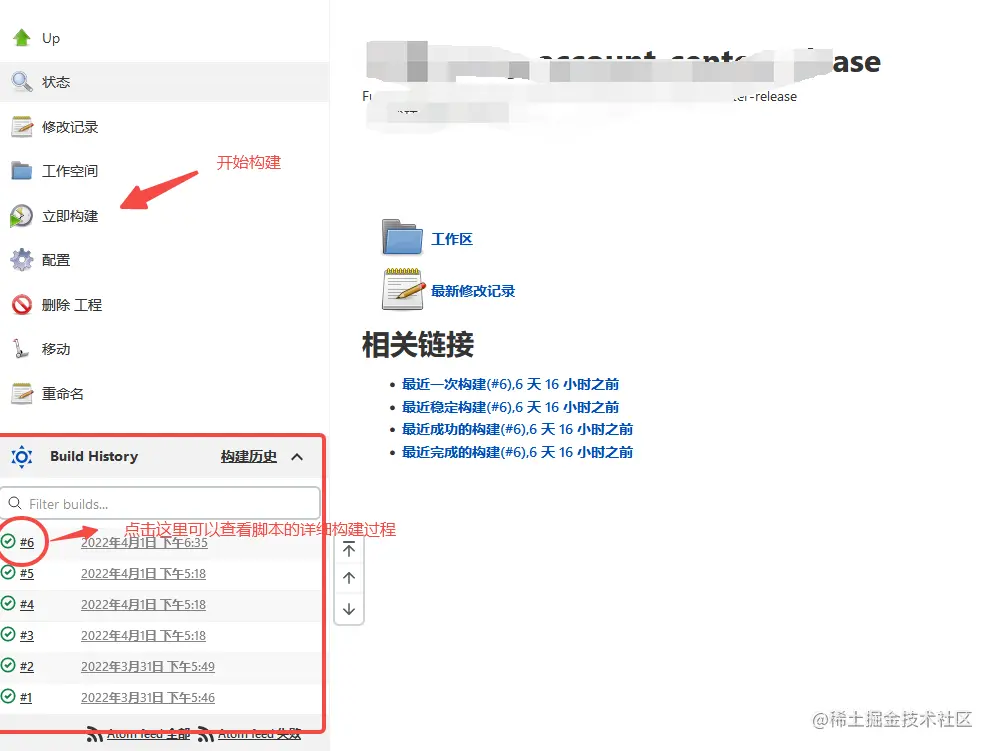Viewport: 994px width, 751px height.
Task: Start a build with the 立即构建 icon
Action: point(22,215)
